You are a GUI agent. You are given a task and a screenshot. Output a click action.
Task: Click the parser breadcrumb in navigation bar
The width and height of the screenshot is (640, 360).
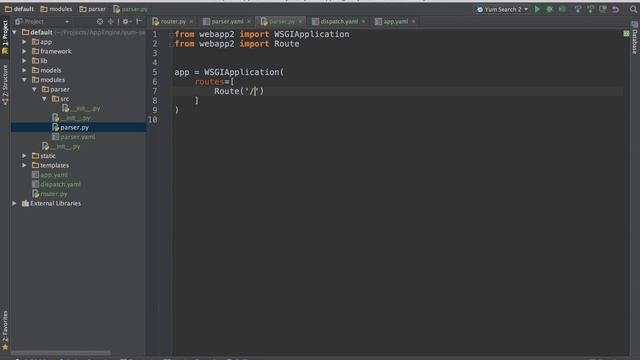[x=93, y=9]
